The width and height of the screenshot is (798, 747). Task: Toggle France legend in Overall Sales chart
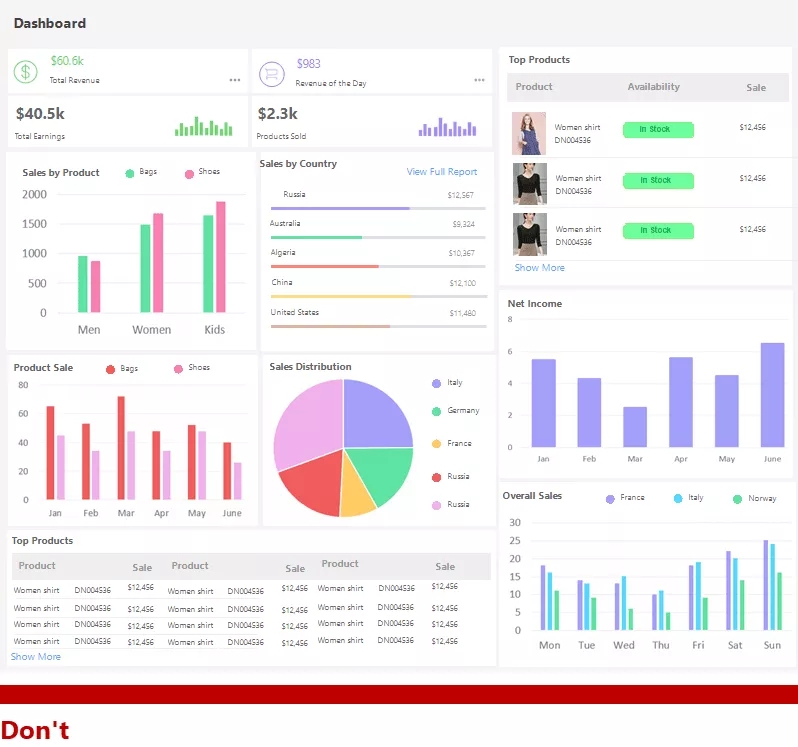coord(625,498)
